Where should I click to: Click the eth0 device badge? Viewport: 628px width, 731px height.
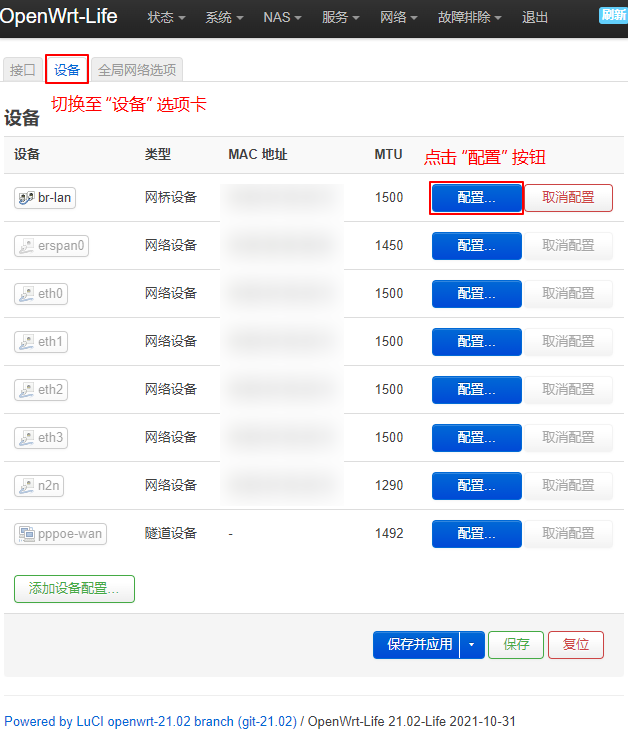coord(41,294)
